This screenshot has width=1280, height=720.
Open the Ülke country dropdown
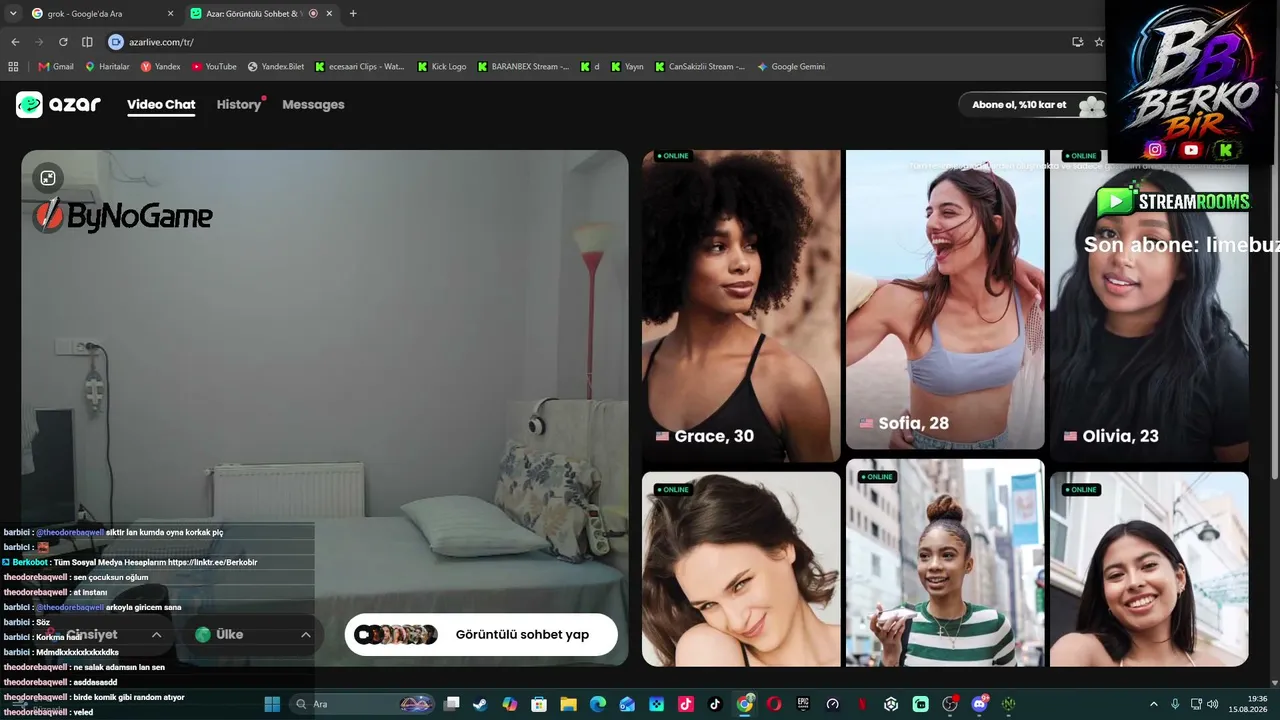click(x=253, y=635)
